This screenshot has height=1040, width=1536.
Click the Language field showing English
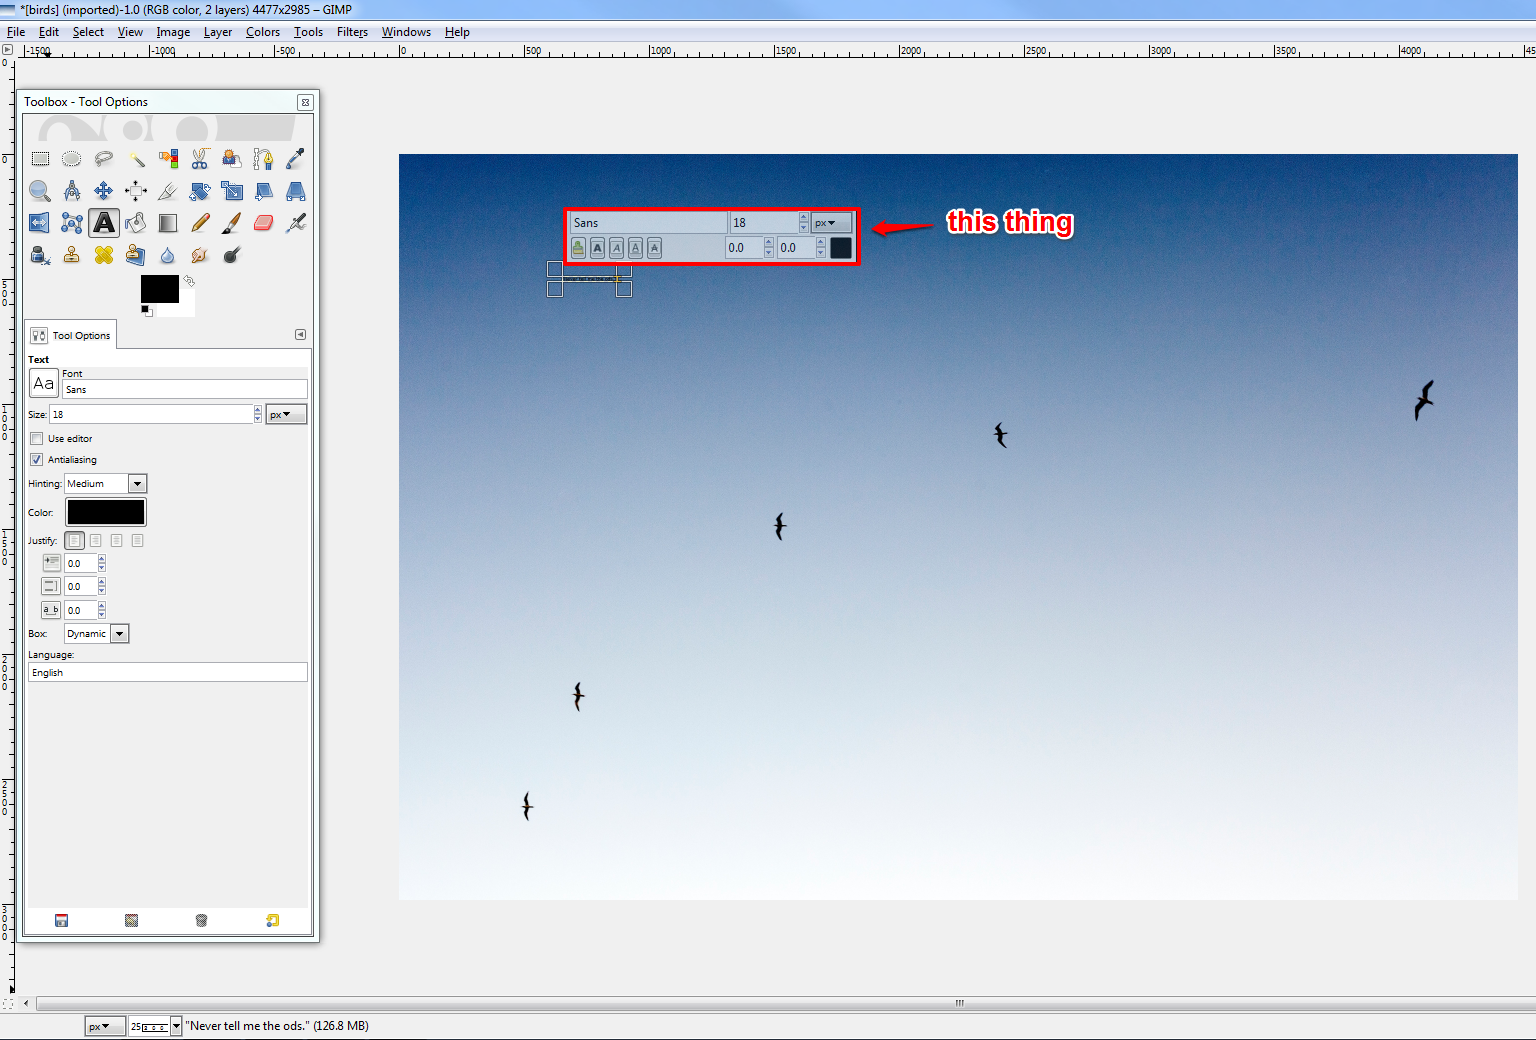pos(167,673)
